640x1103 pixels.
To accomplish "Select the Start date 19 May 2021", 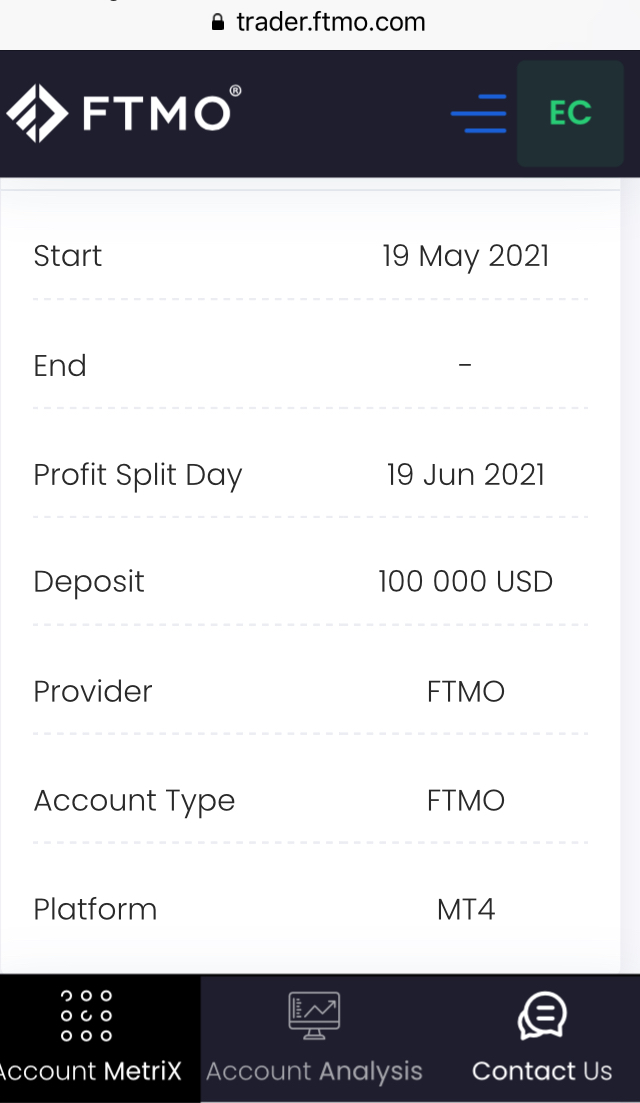I will coord(465,256).
